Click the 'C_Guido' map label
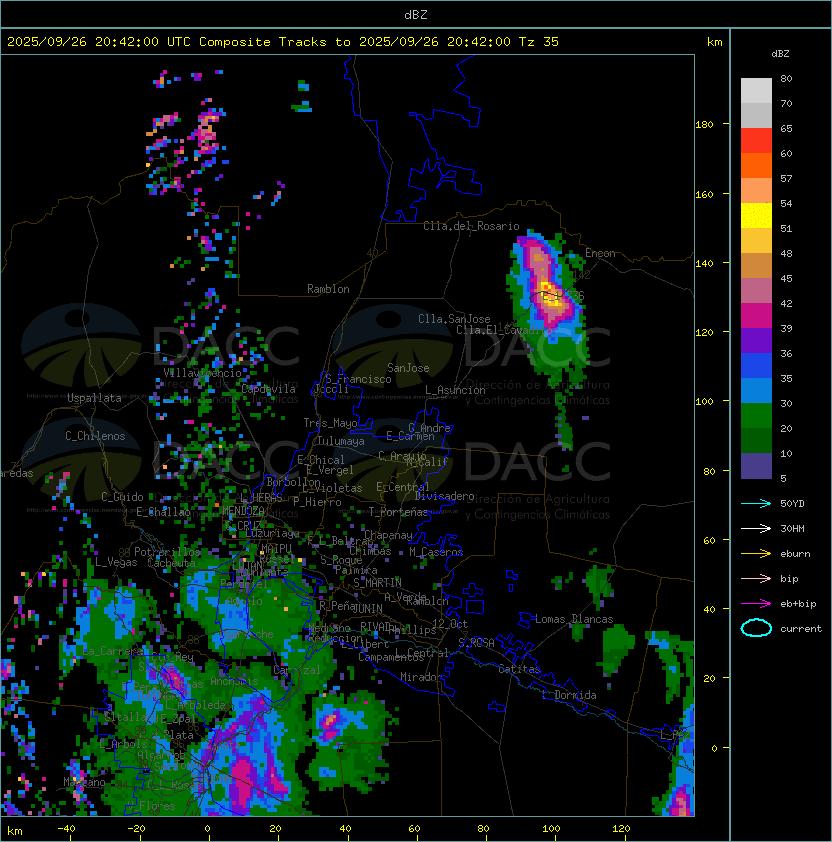 (x=122, y=497)
